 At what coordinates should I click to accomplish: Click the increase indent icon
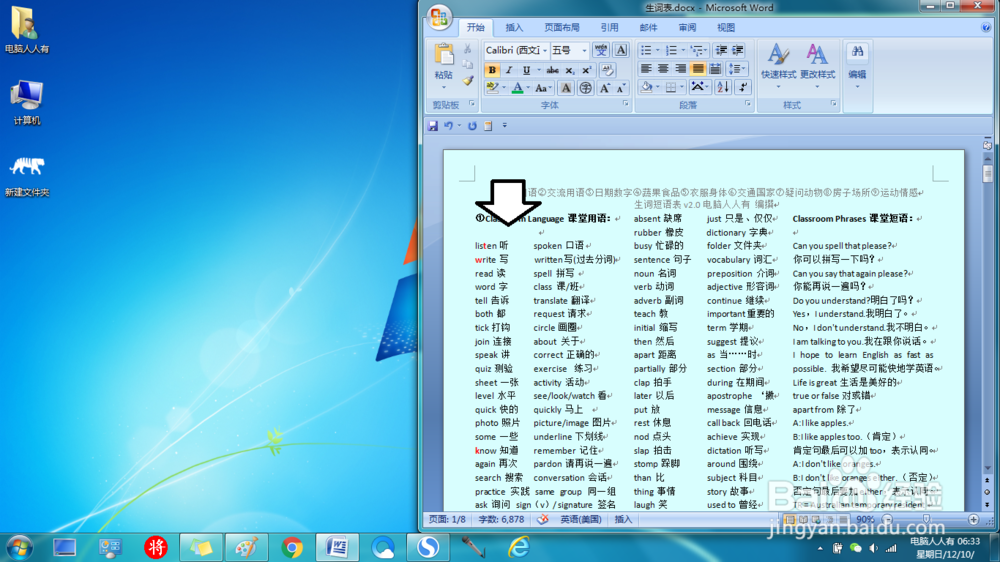[738, 50]
